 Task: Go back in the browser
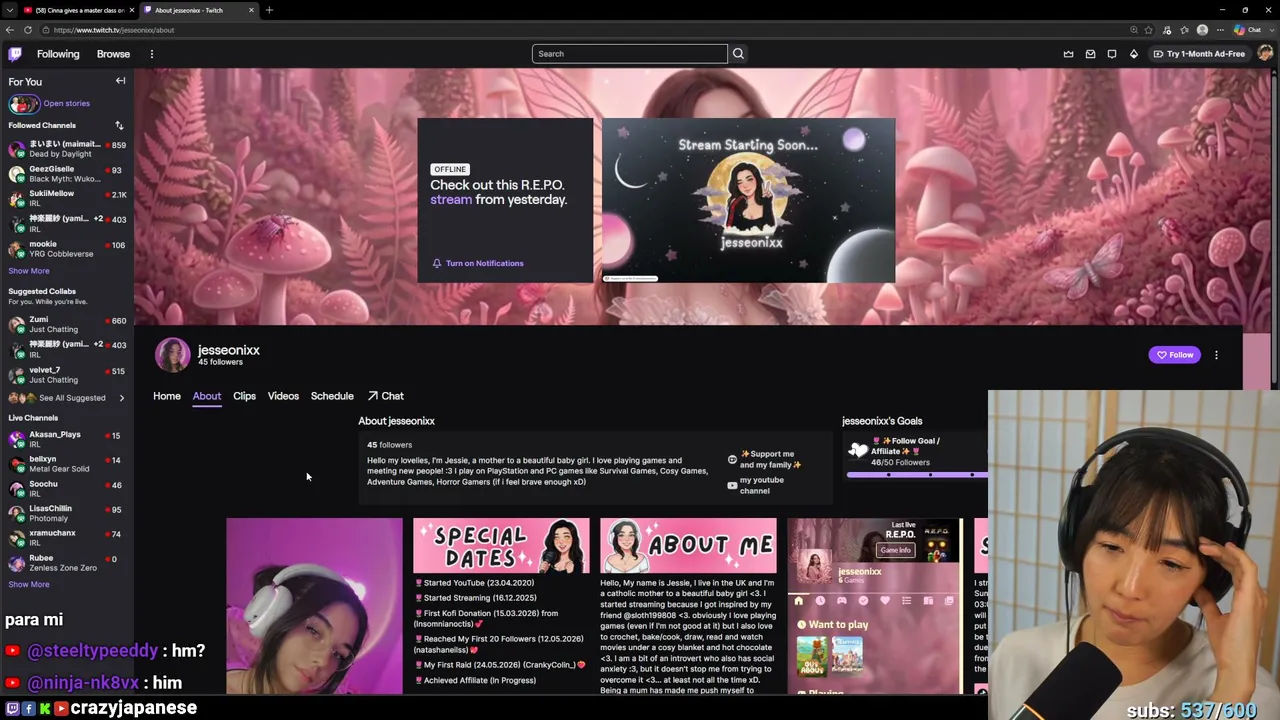coord(10,30)
